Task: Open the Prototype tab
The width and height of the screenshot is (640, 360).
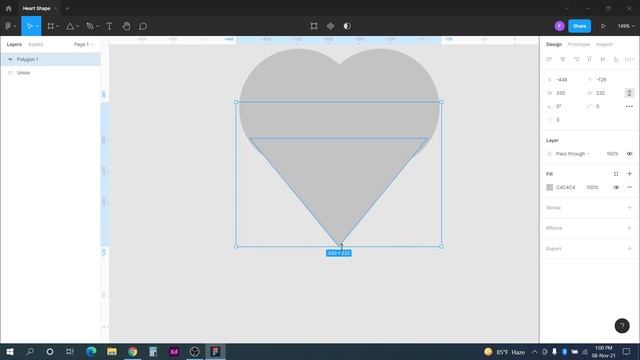Action: pos(579,44)
